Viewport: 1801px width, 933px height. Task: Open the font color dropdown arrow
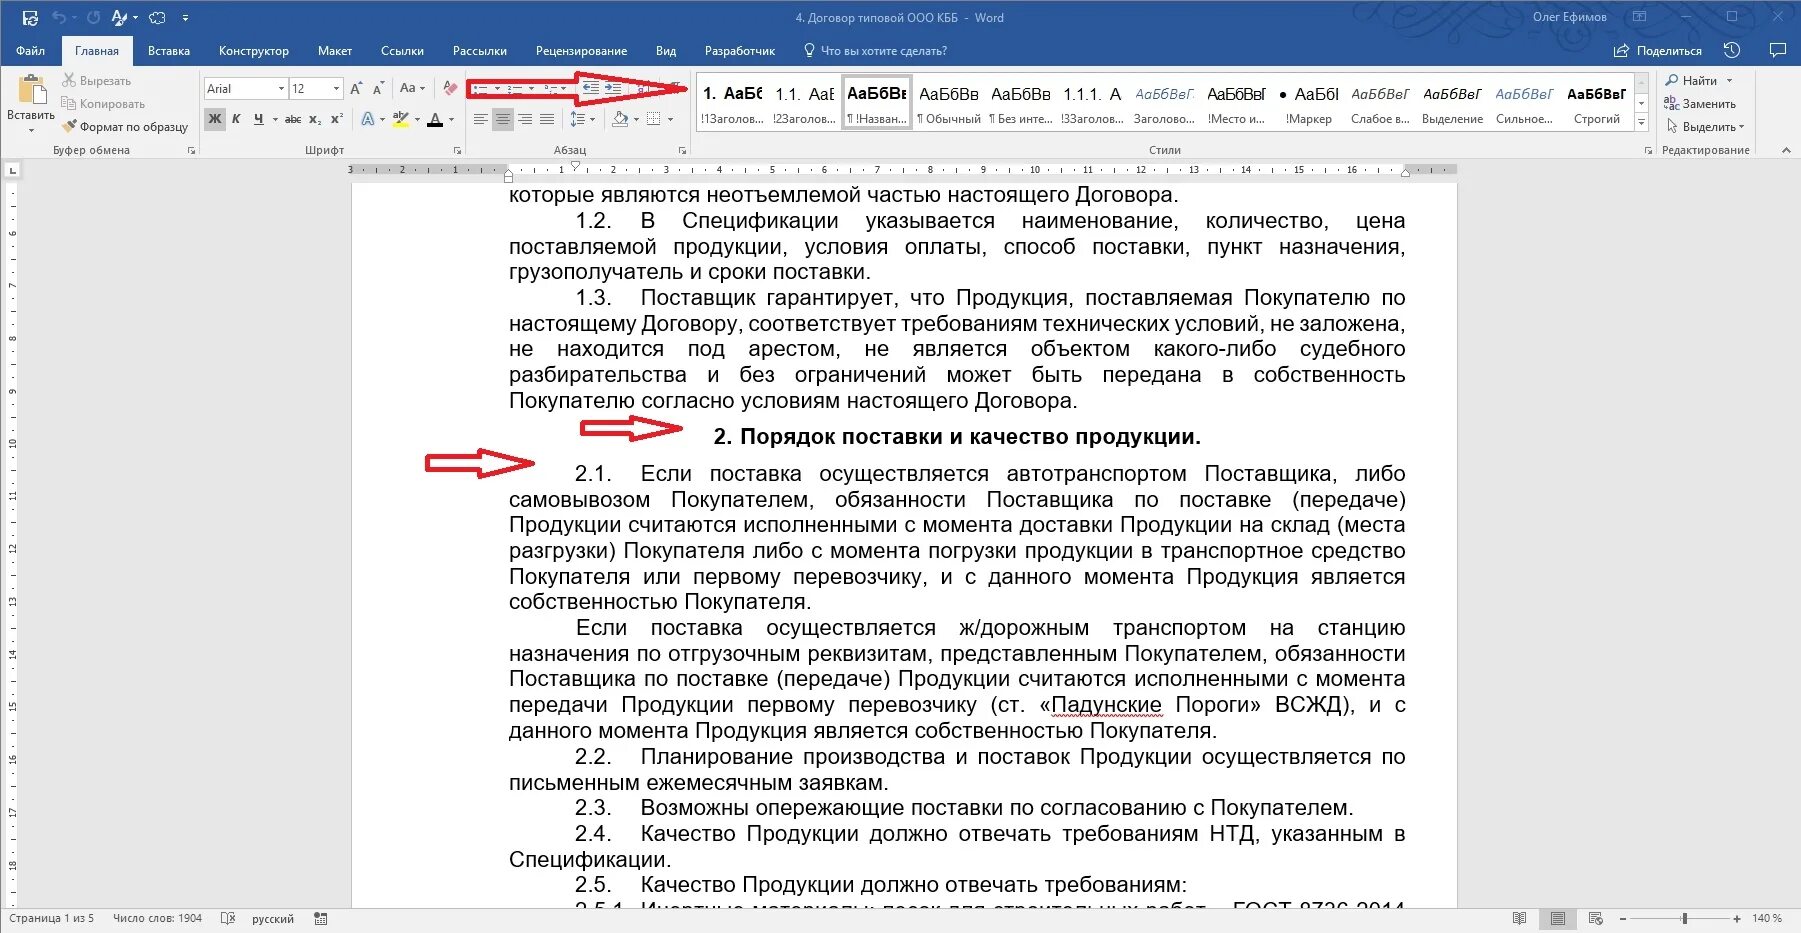(x=452, y=119)
